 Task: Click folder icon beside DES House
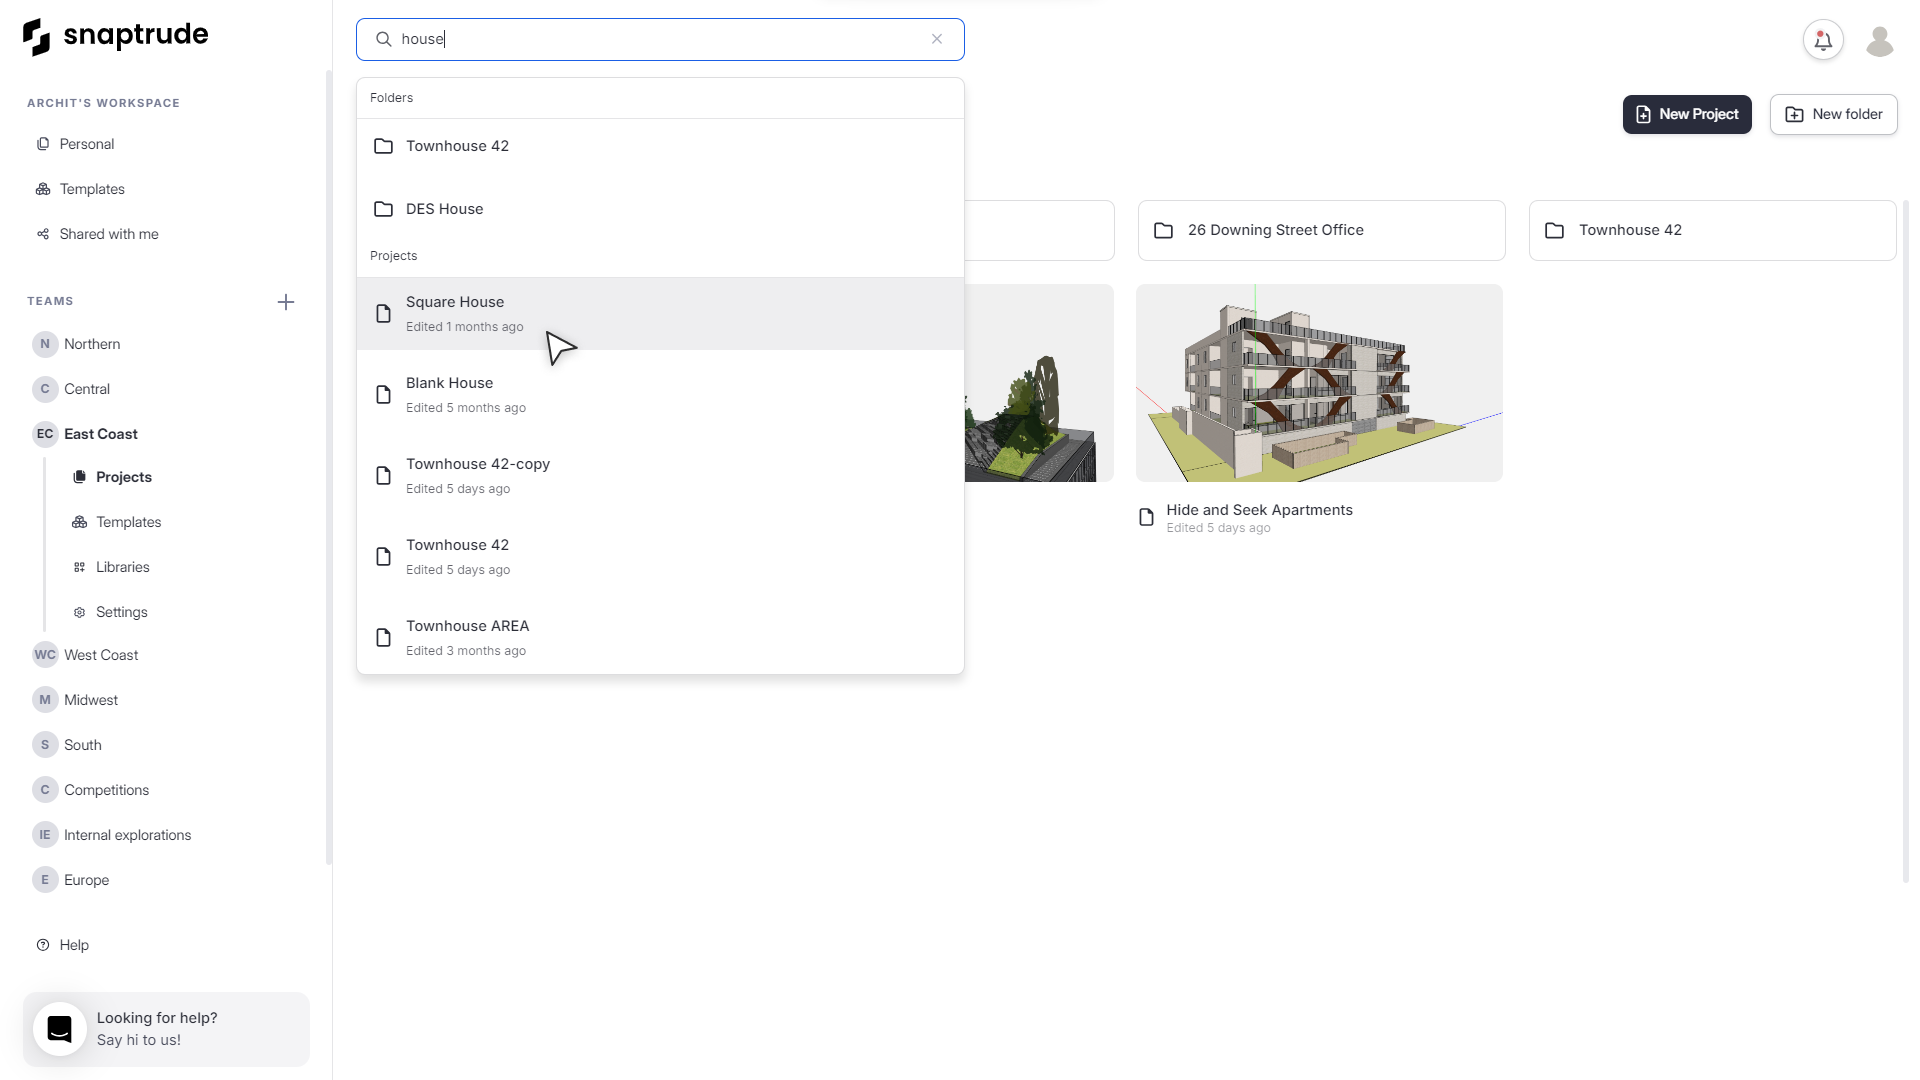[383, 209]
